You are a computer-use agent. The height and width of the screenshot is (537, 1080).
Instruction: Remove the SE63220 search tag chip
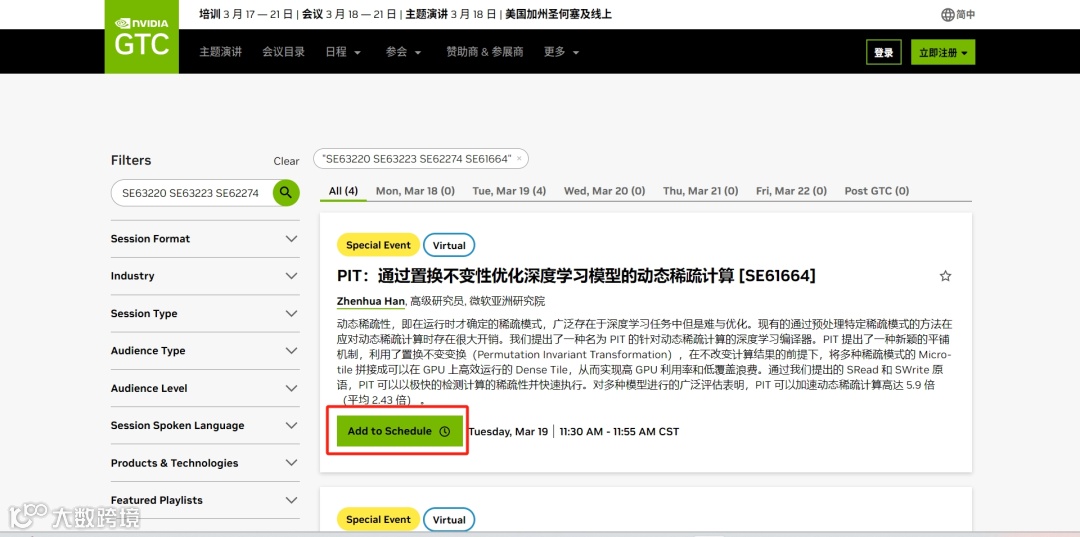click(x=519, y=159)
